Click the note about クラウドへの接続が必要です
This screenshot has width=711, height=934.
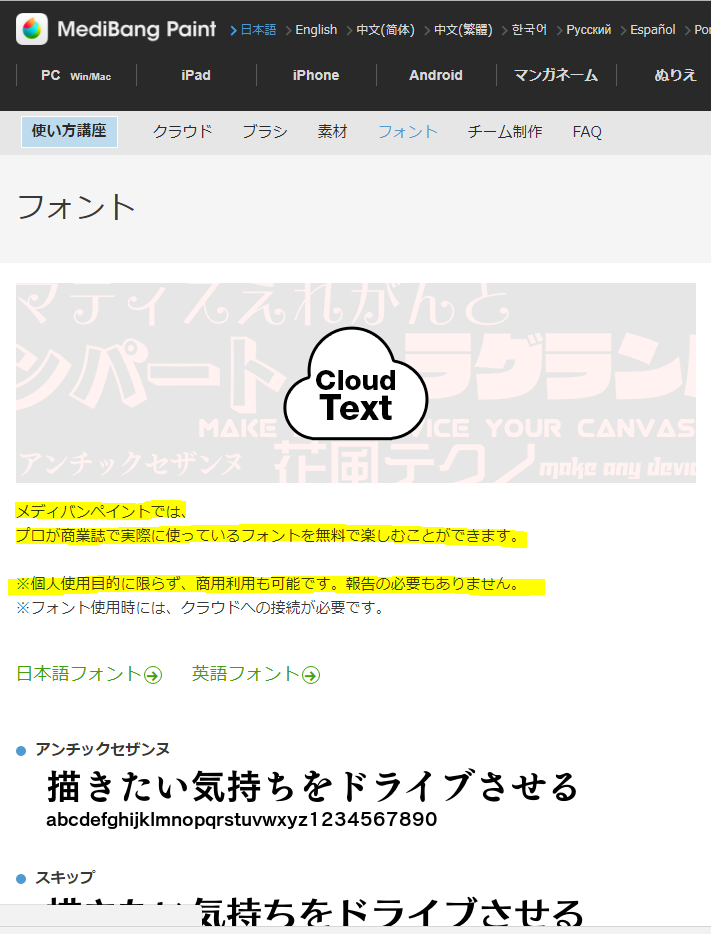click(201, 608)
